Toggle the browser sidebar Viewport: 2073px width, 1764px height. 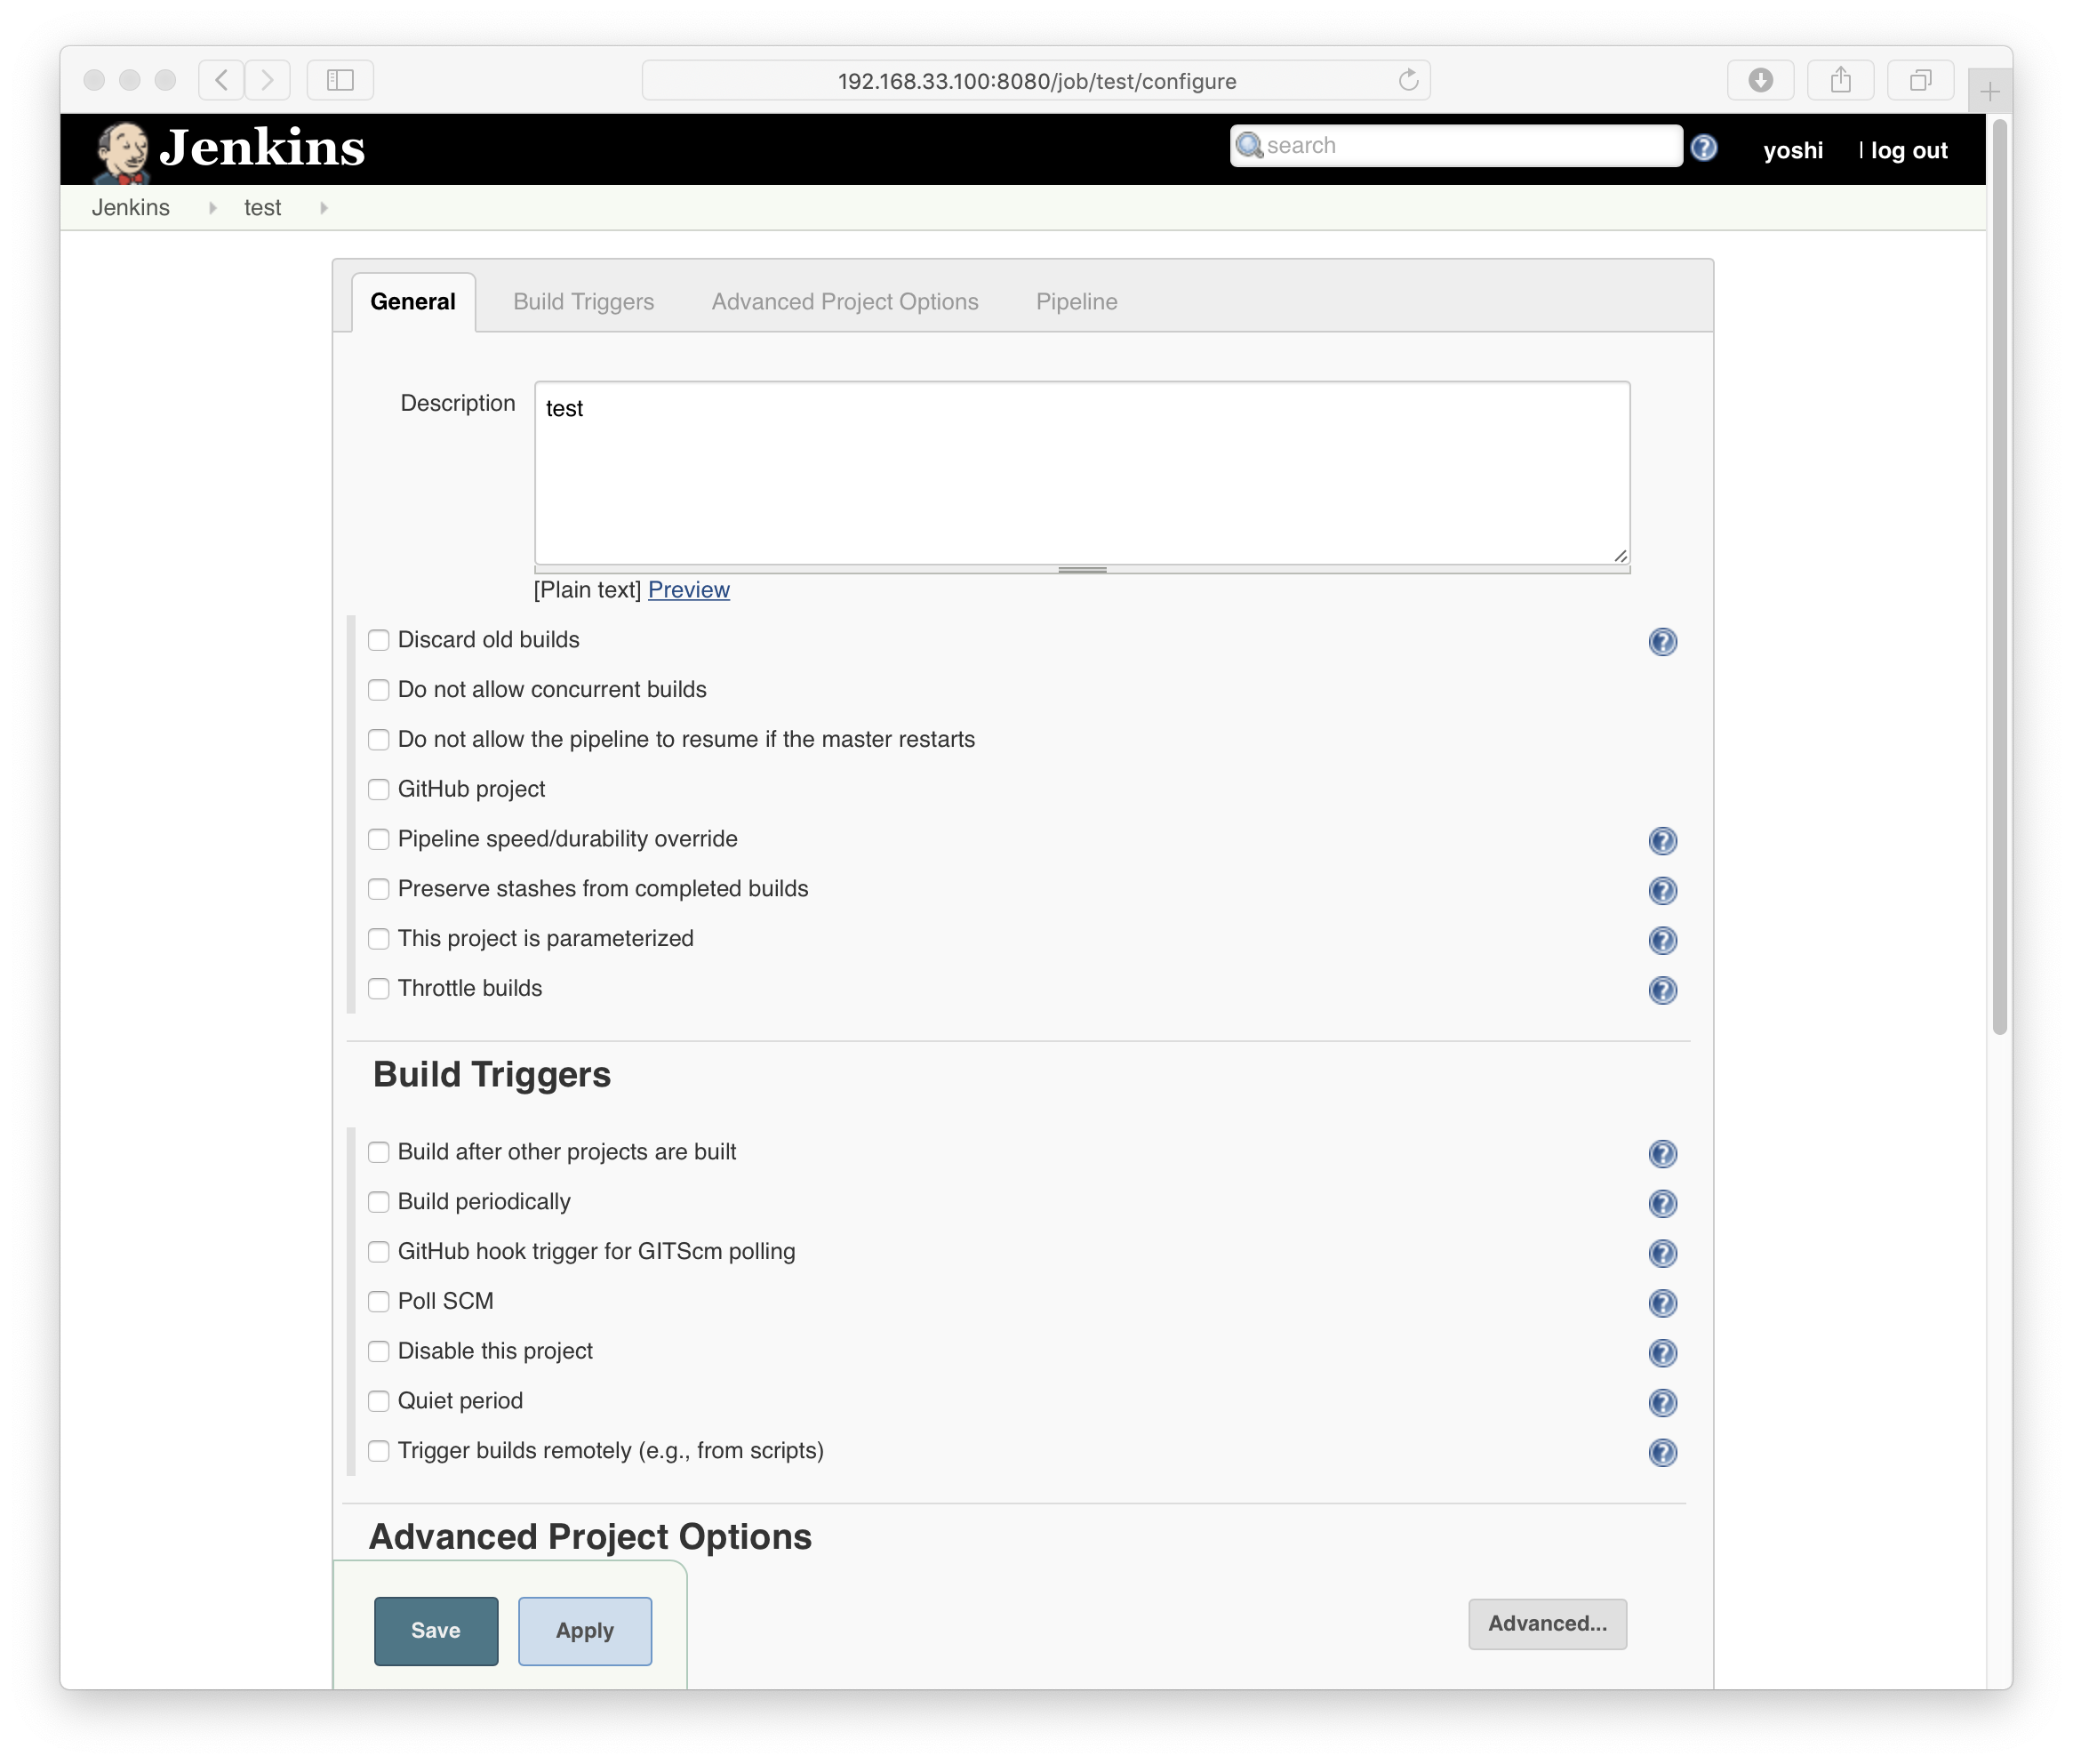tap(340, 80)
